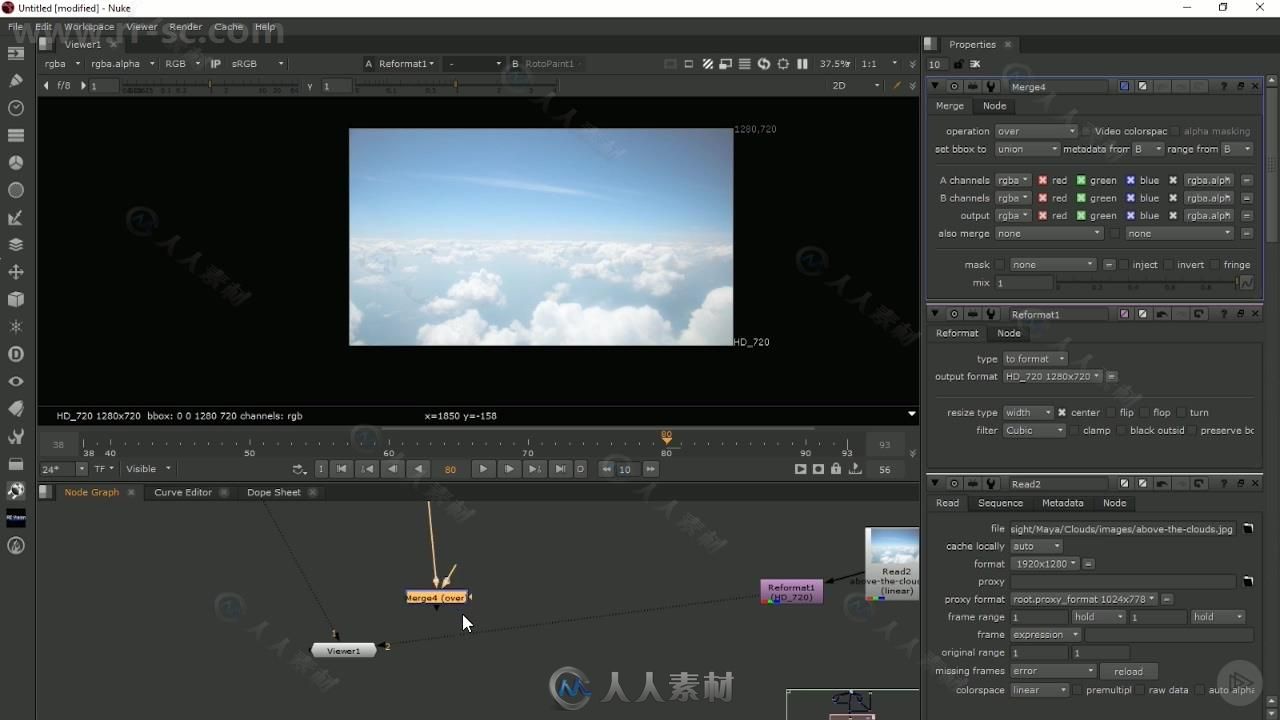Screen dimensions: 1280x720
Task: Open the filter Cubic dropdown
Action: pos(1034,430)
